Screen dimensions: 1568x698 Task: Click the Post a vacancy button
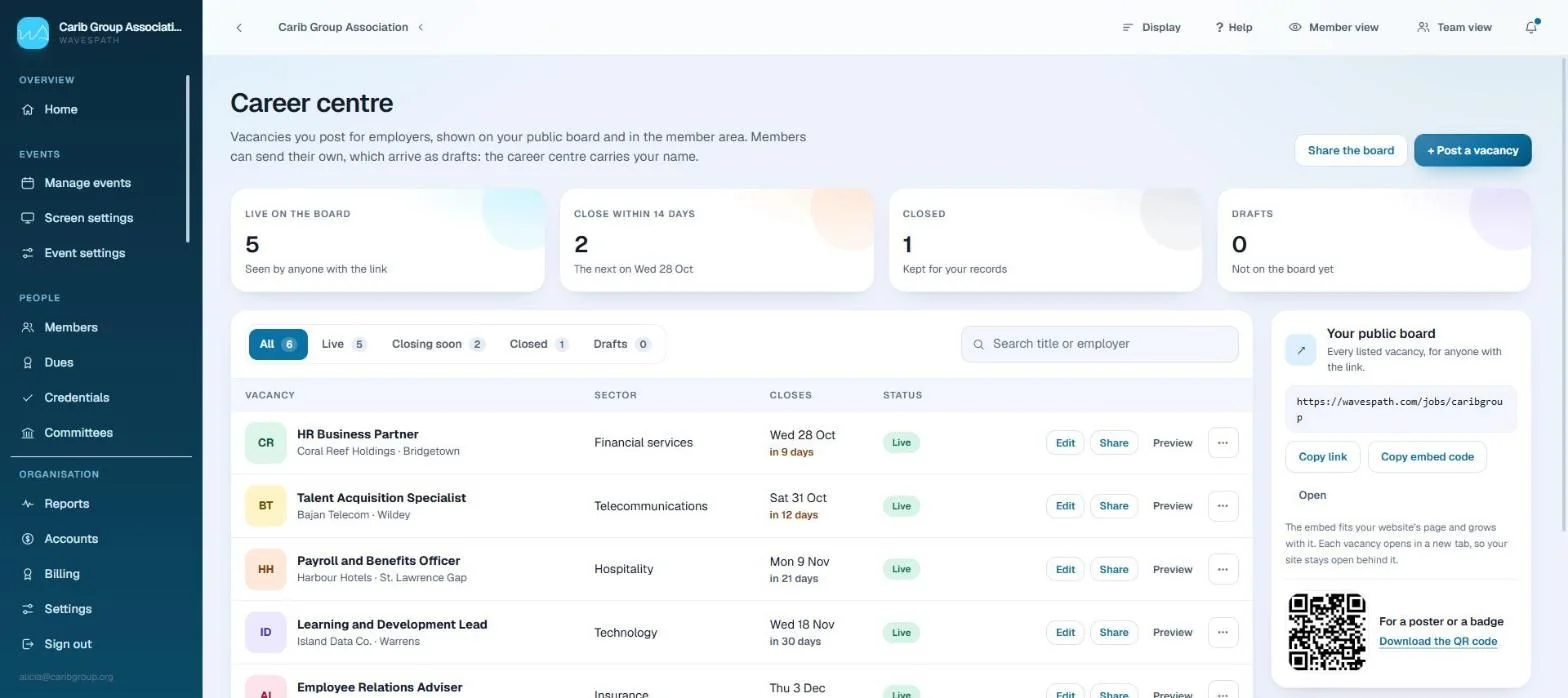[x=1472, y=150]
